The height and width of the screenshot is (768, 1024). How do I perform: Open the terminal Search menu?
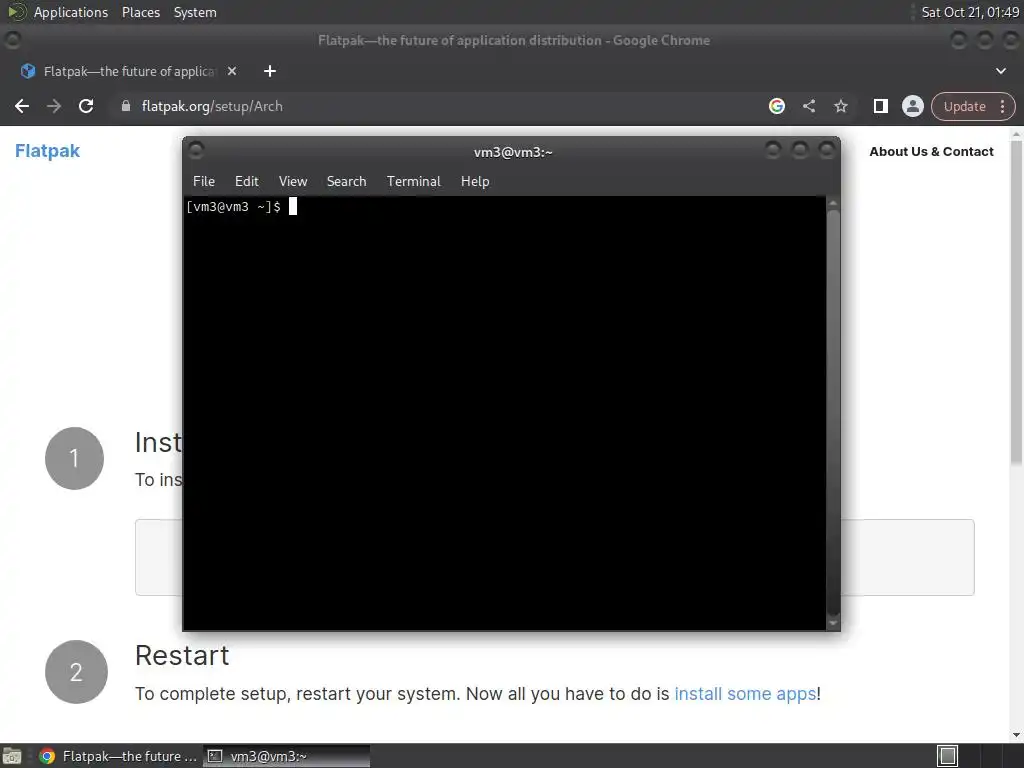click(346, 182)
